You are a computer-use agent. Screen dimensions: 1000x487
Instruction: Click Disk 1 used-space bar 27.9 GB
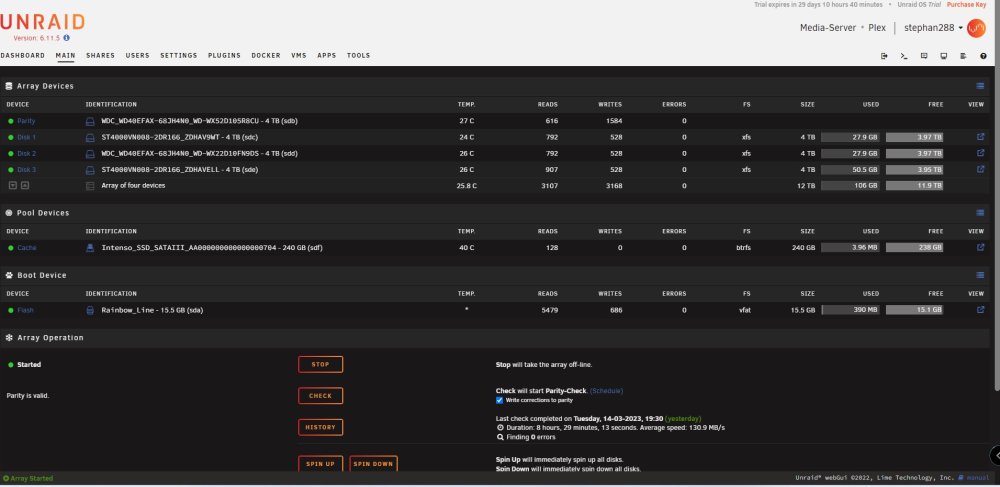point(850,137)
